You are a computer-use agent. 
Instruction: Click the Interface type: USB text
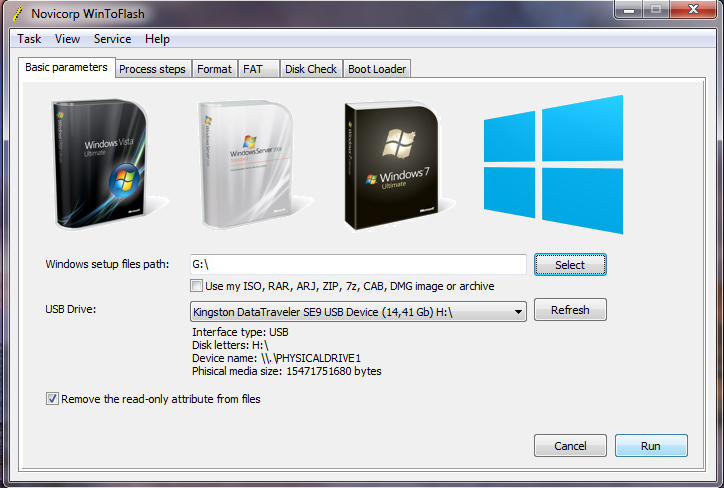point(240,332)
